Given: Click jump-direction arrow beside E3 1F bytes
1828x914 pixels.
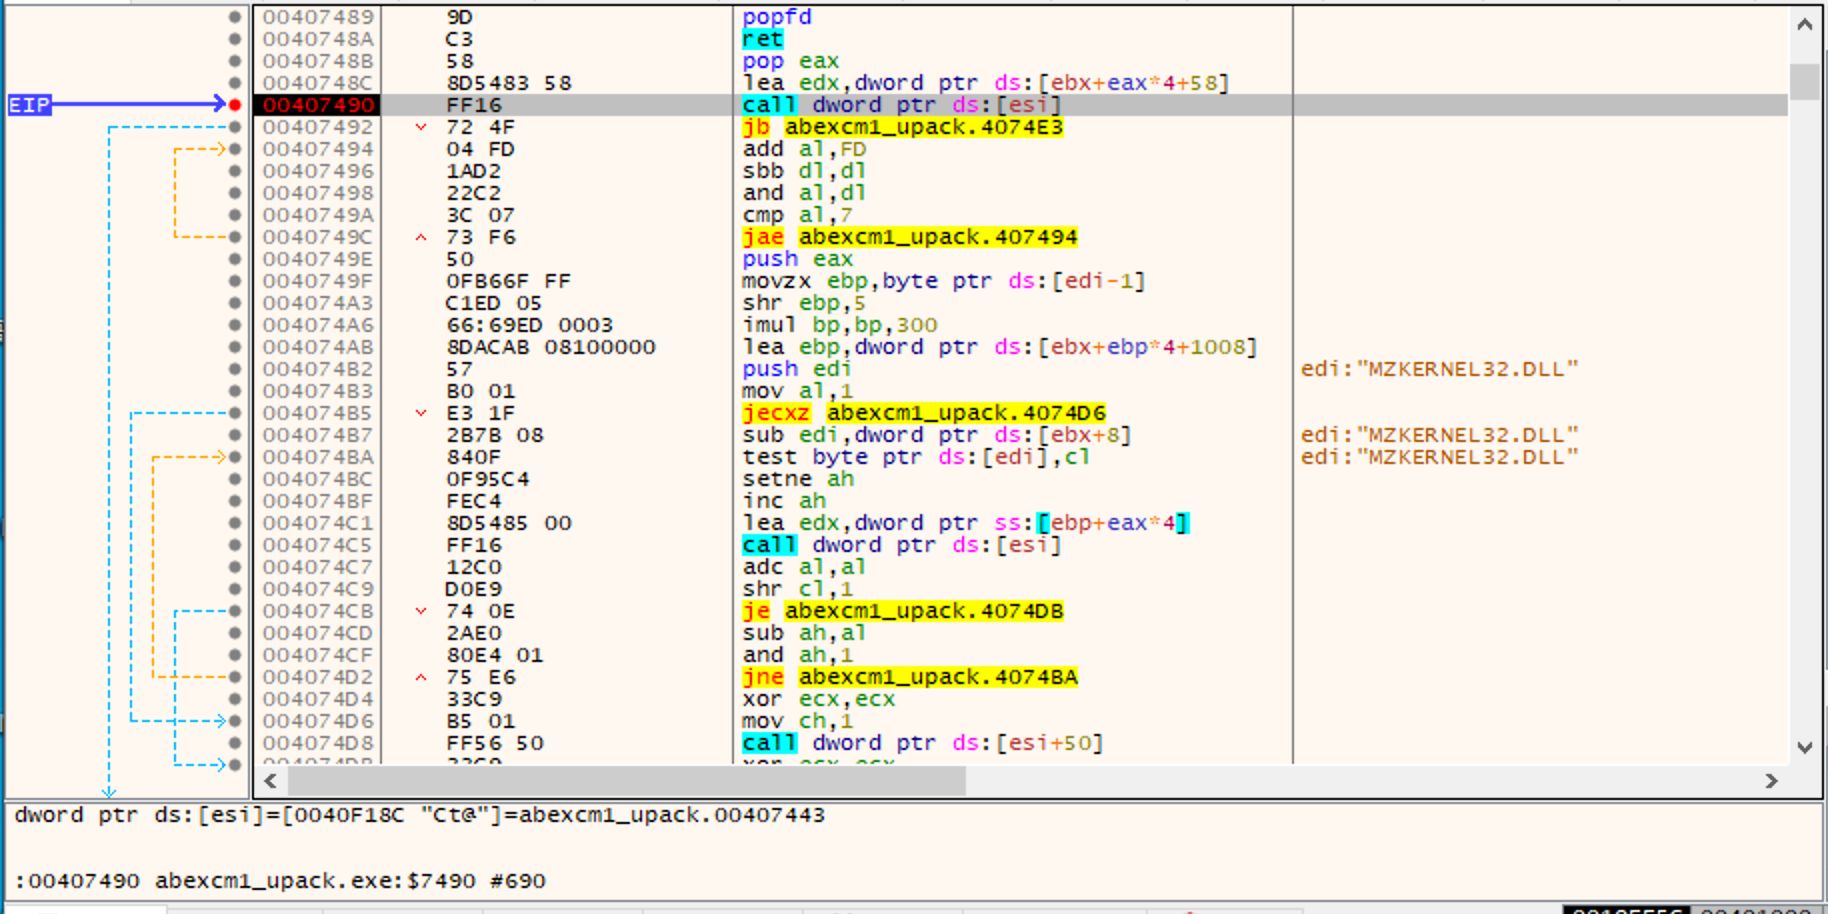Looking at the screenshot, I should pyautogui.click(x=421, y=413).
